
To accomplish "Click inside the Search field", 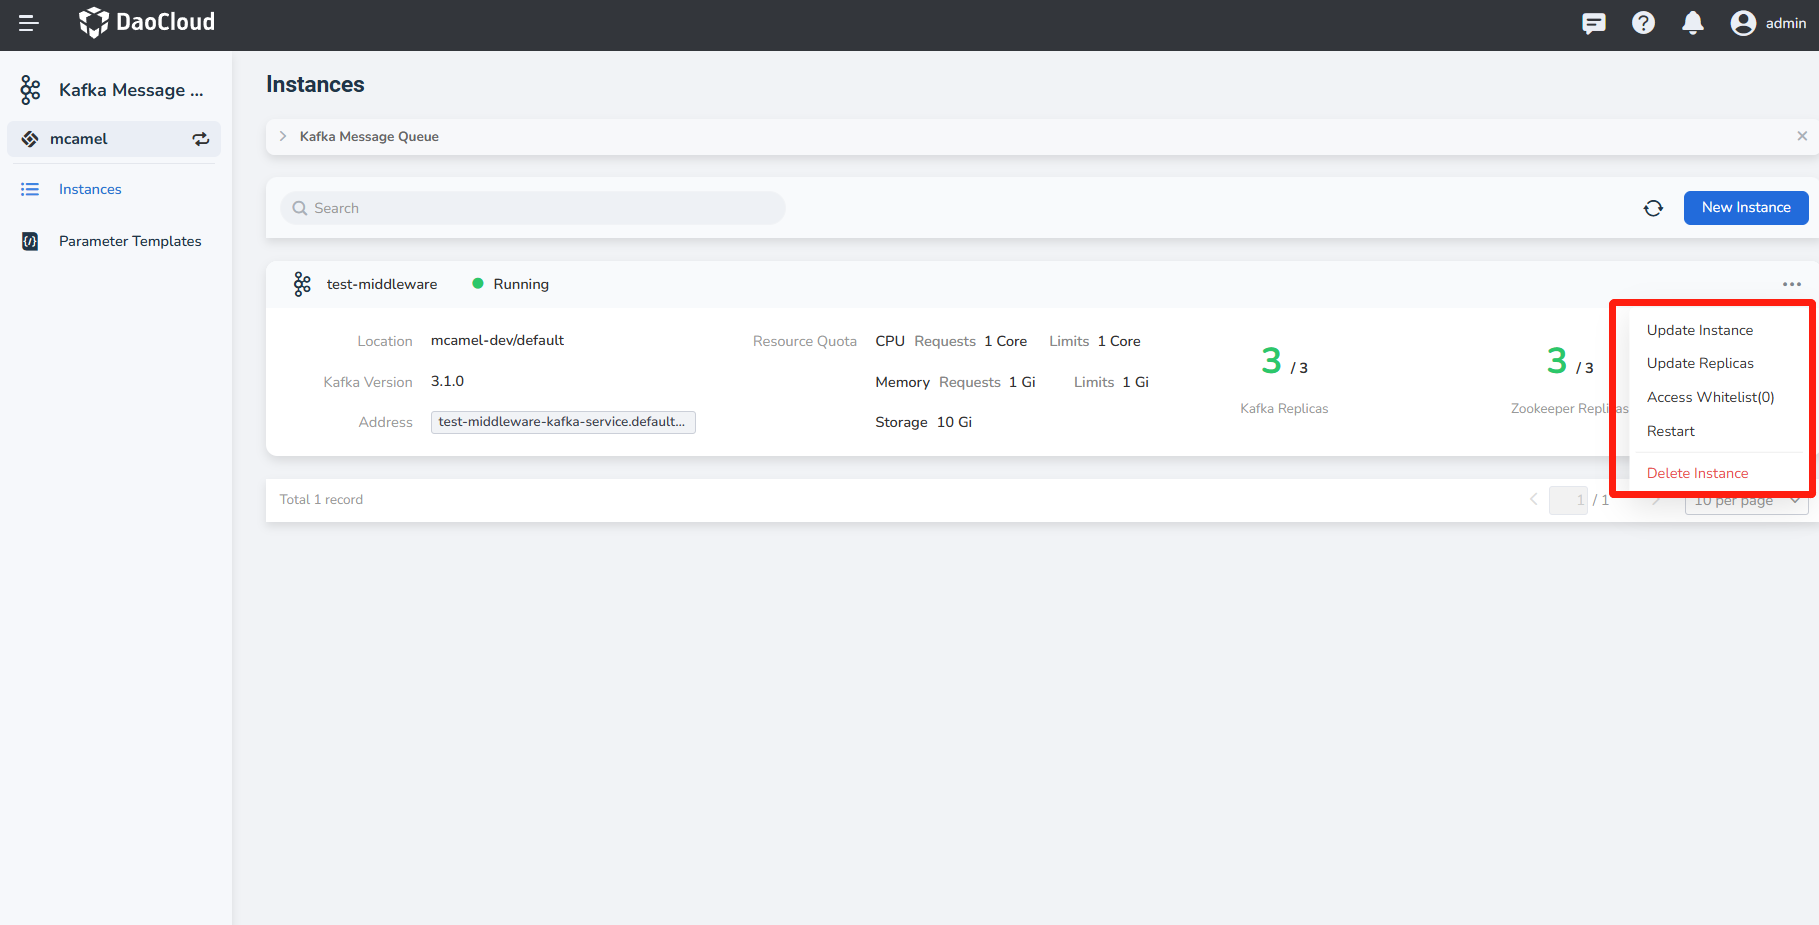I will pos(531,207).
